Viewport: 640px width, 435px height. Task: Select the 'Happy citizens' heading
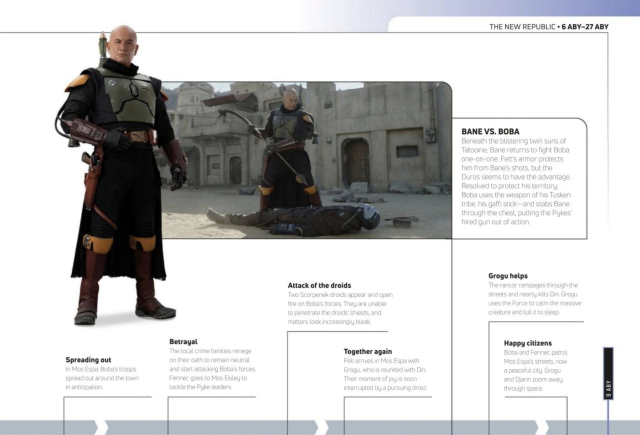pos(528,343)
